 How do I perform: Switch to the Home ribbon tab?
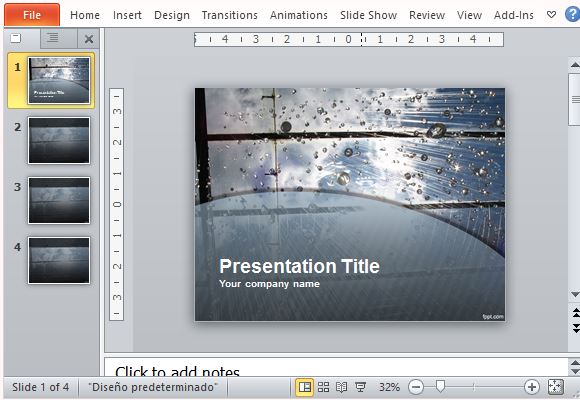pos(85,15)
